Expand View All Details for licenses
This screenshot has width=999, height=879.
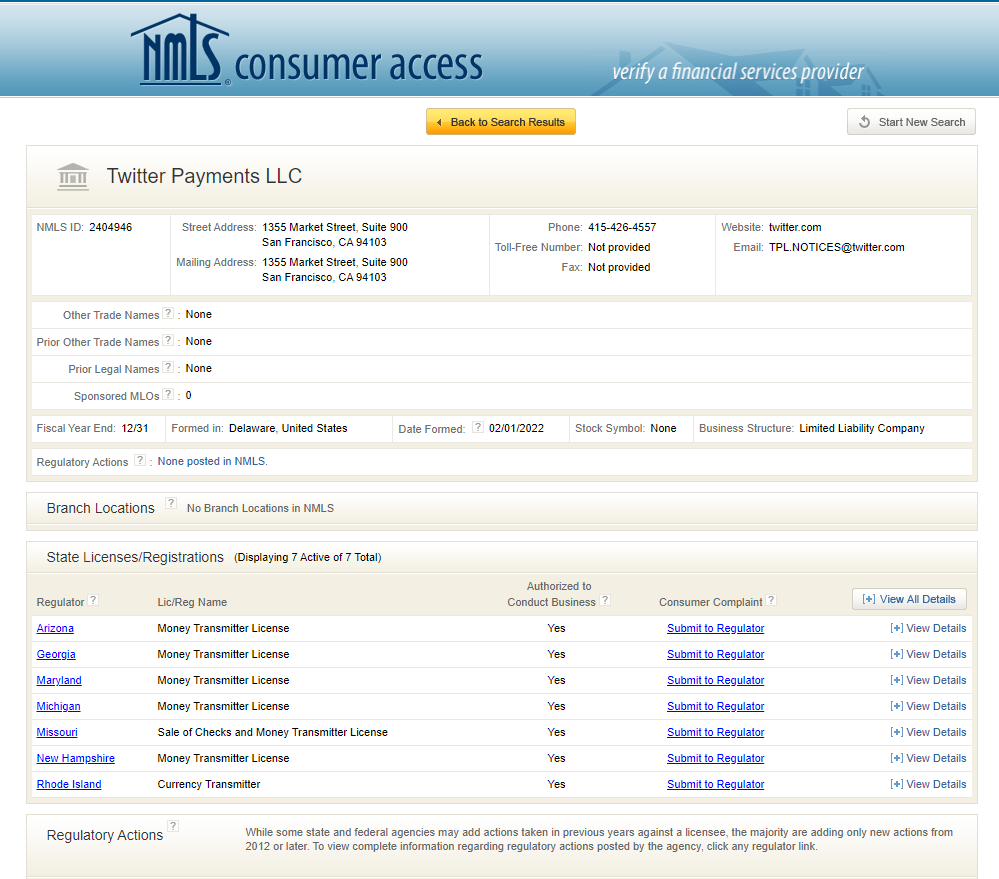point(909,599)
